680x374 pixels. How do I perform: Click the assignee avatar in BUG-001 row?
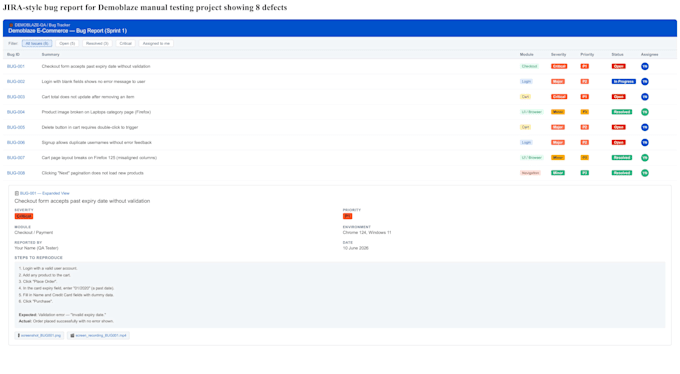tap(645, 66)
